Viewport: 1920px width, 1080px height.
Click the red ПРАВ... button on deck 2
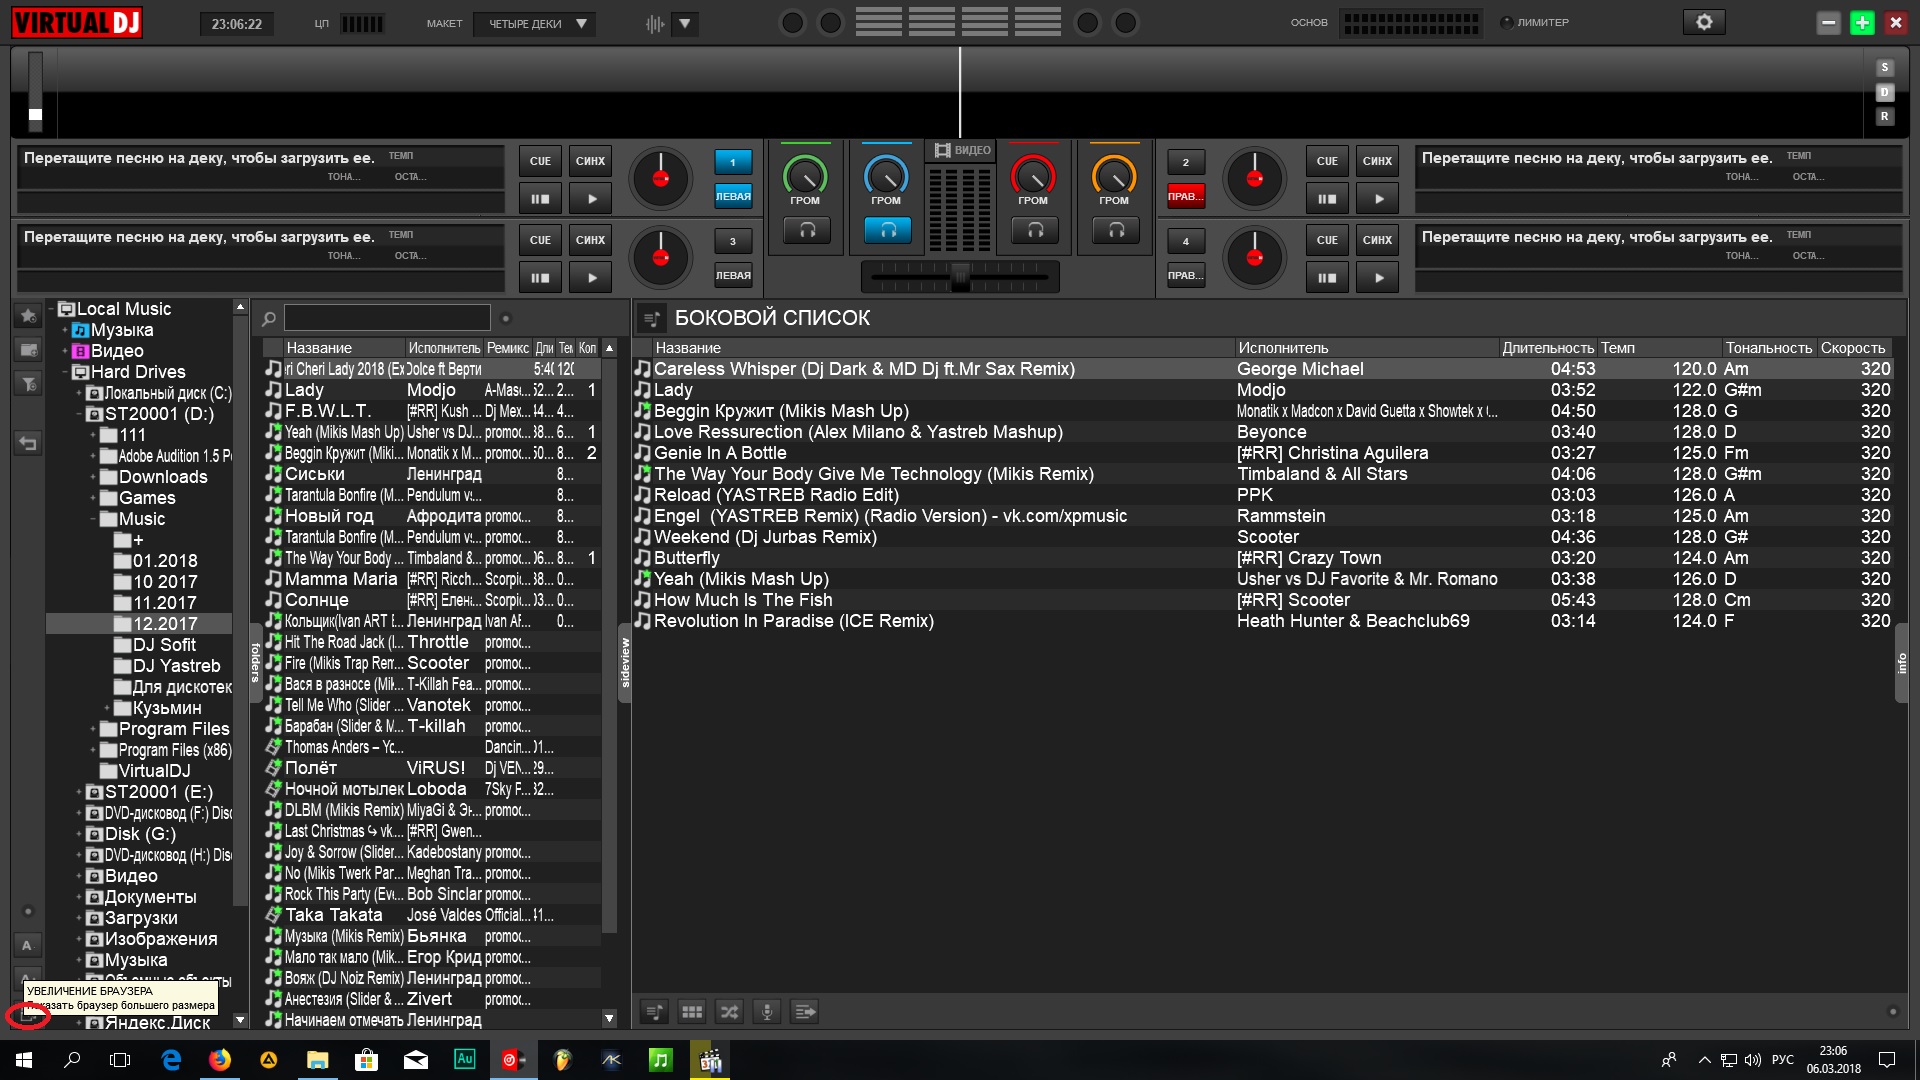pyautogui.click(x=1186, y=196)
